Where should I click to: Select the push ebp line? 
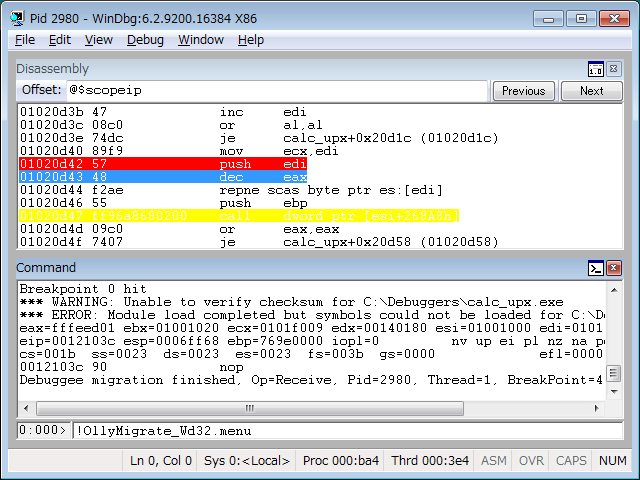(163, 203)
